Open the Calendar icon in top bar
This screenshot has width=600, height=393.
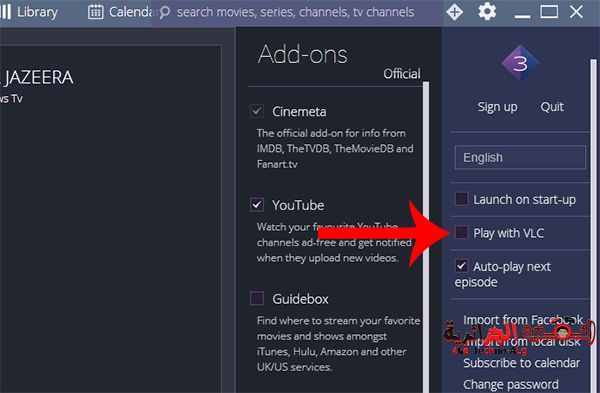coord(96,12)
